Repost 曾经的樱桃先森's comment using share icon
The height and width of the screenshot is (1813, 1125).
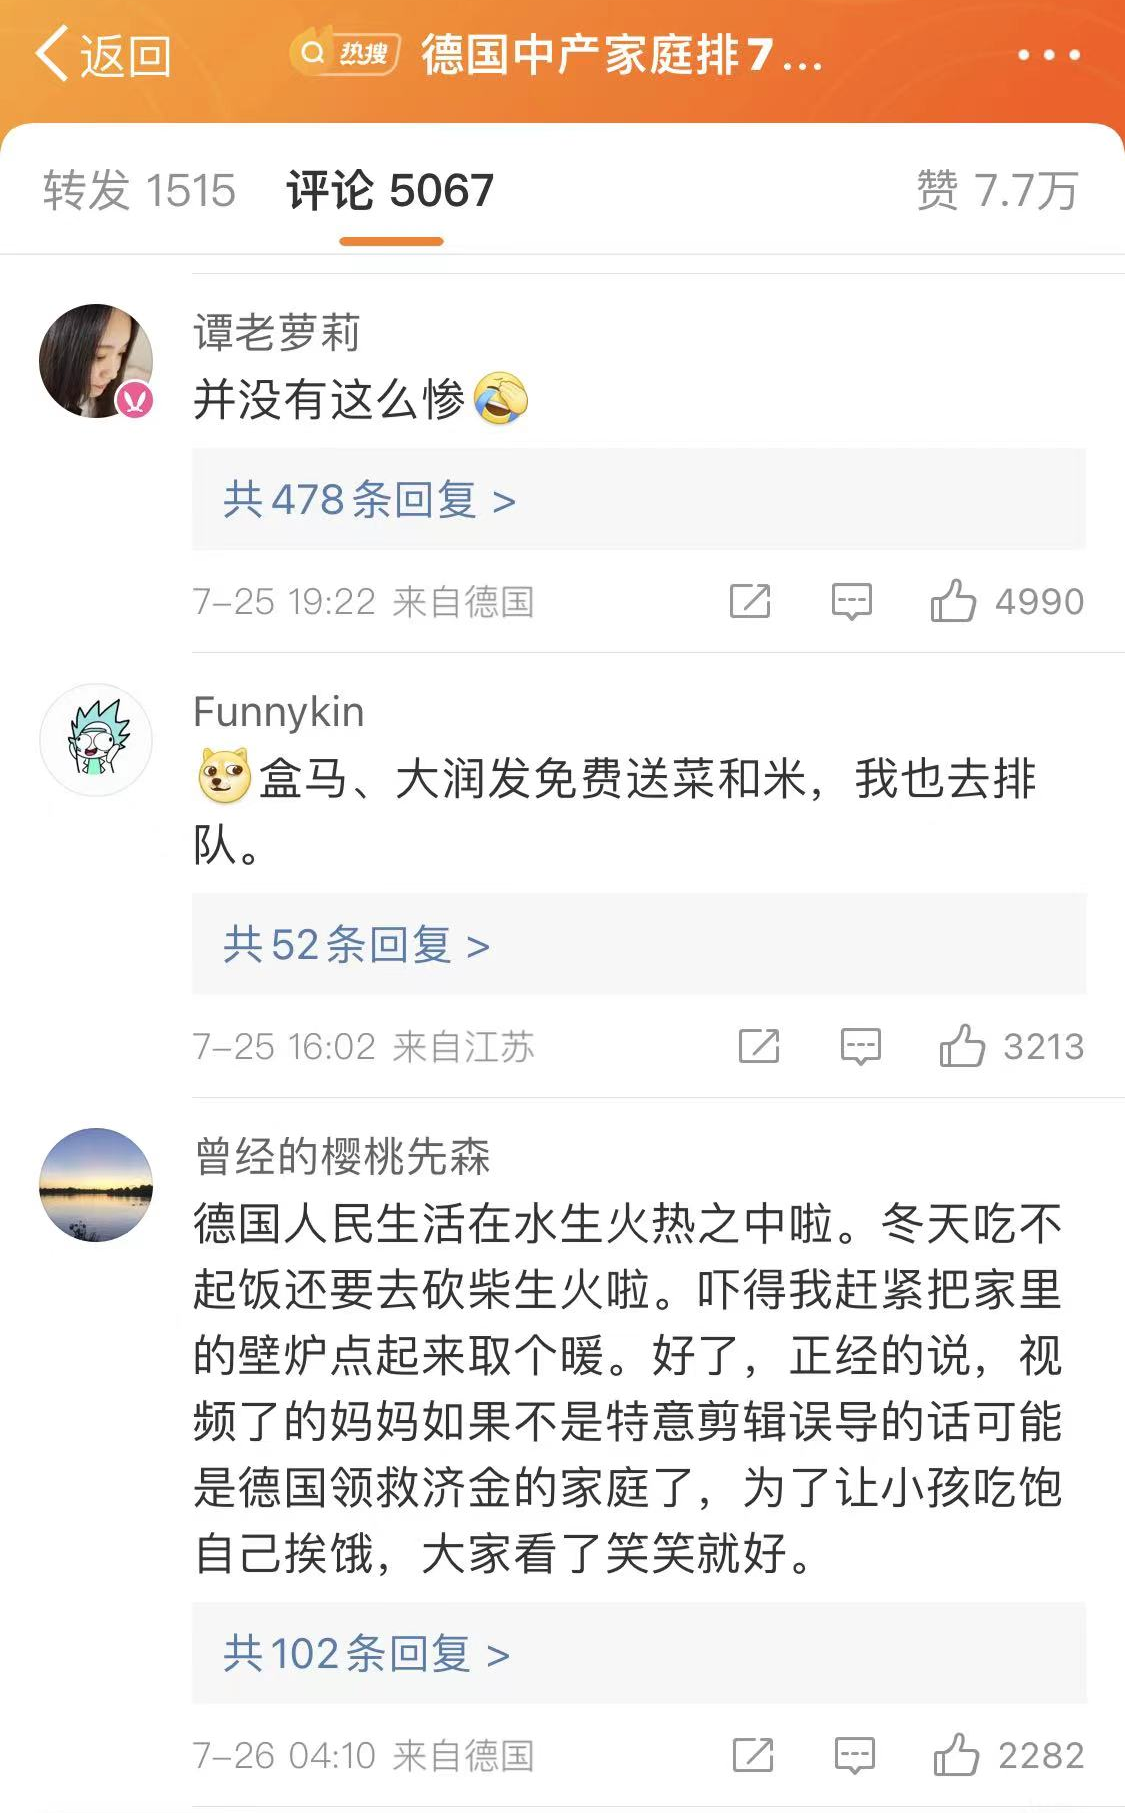click(x=753, y=1754)
